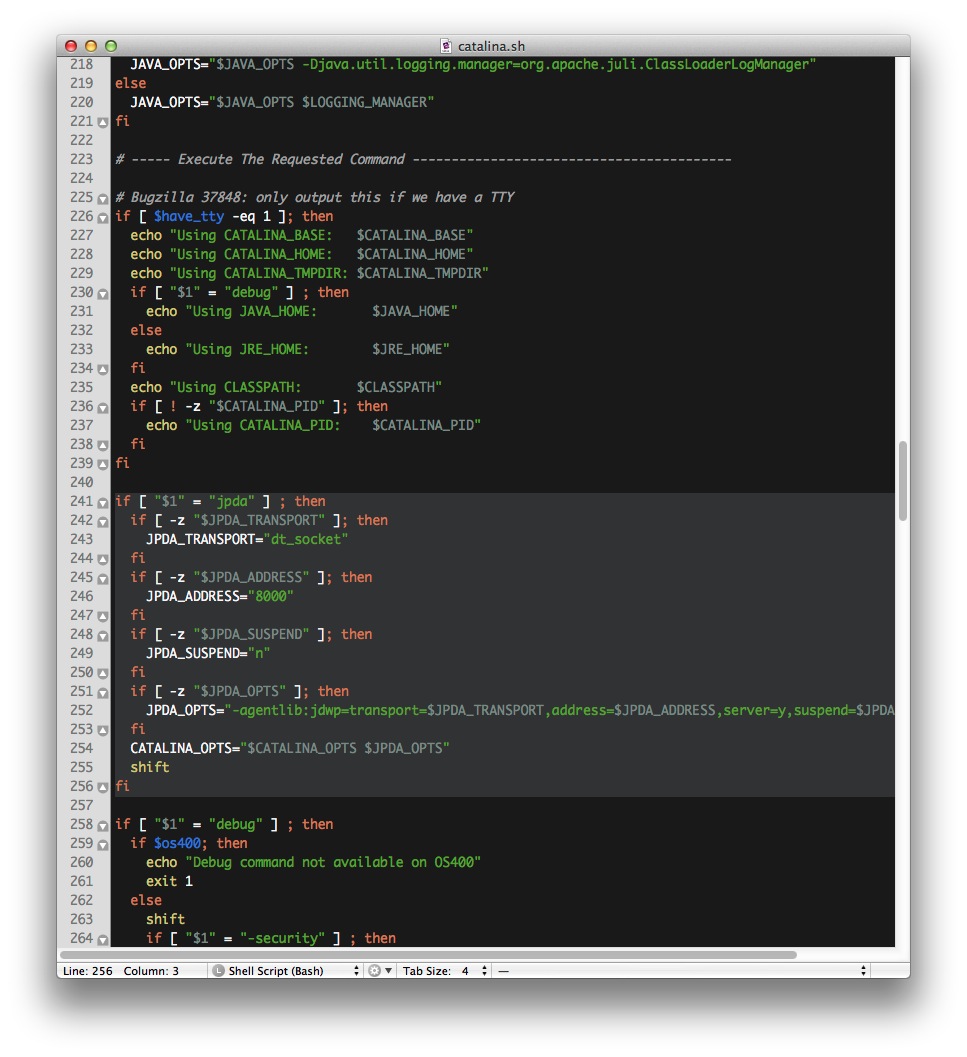Toggle the fold end marker on line 253
The image size is (967, 1057).
click(x=102, y=731)
